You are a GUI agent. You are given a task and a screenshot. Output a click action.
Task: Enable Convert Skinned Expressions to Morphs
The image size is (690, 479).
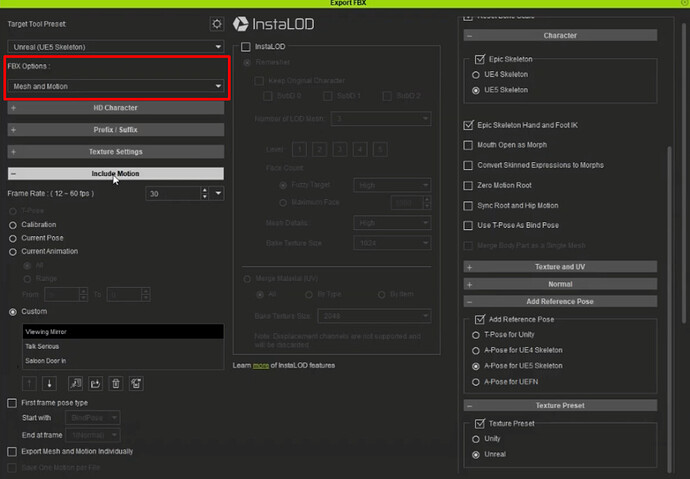468,165
